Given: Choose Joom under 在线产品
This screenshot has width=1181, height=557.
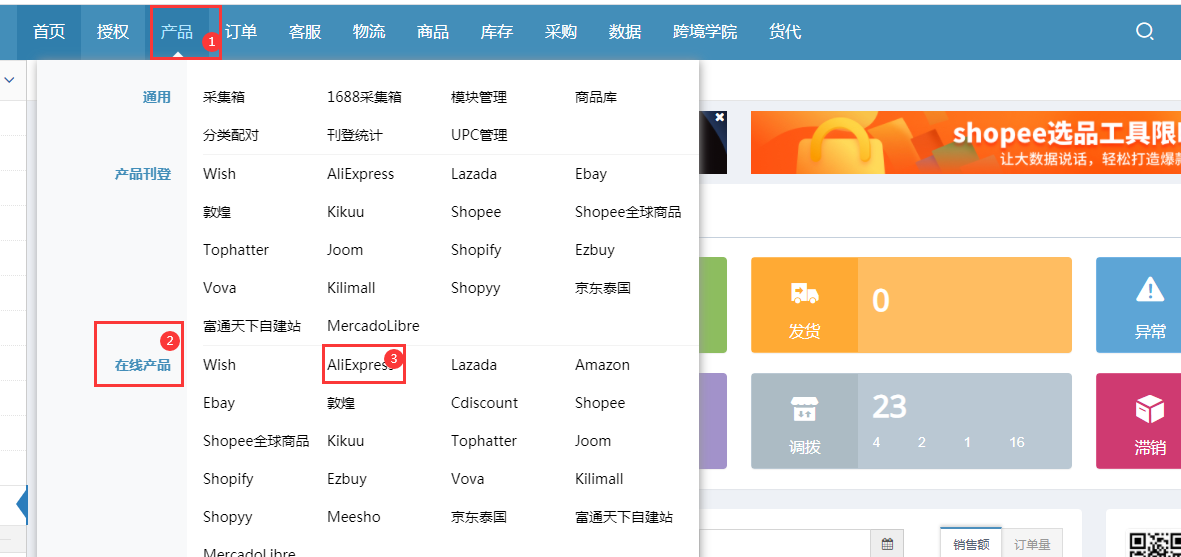Looking at the screenshot, I should [593, 441].
